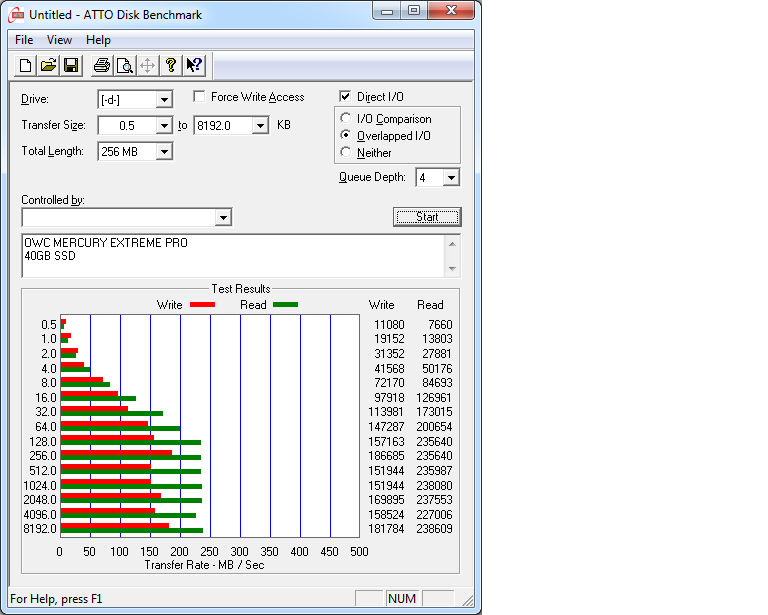Maximize the ATTO Disk Benchmark window
Viewport: 768px width, 615px height.
point(414,11)
